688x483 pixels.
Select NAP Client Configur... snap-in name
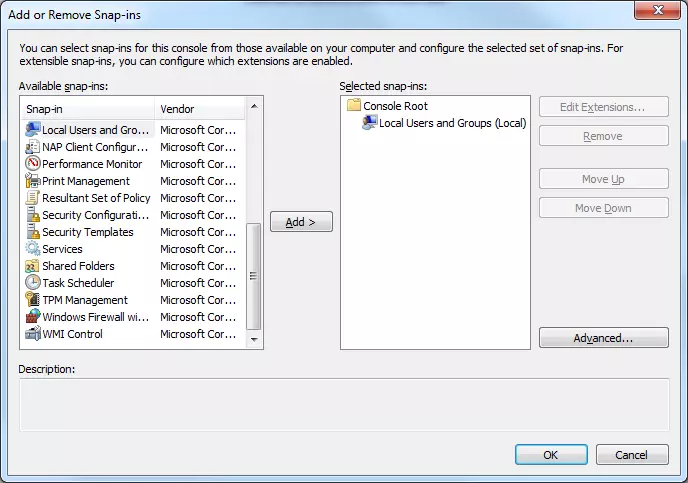95,147
